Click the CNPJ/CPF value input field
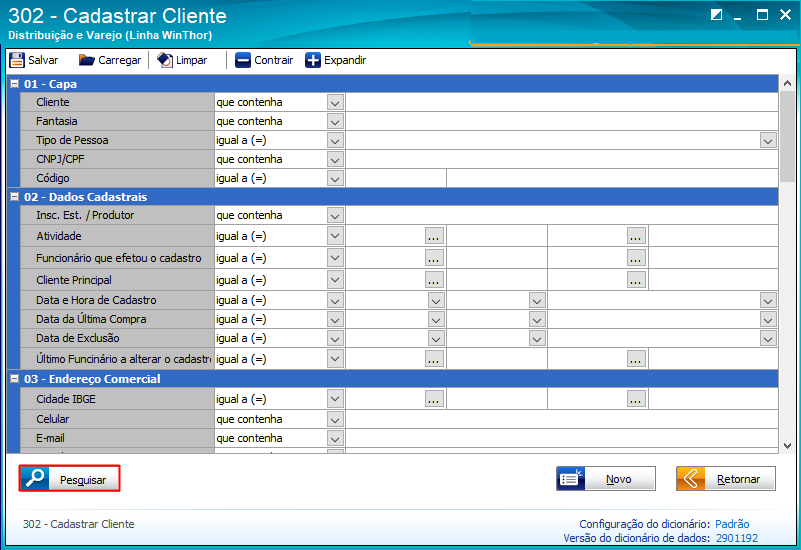801x550 pixels. [561, 159]
